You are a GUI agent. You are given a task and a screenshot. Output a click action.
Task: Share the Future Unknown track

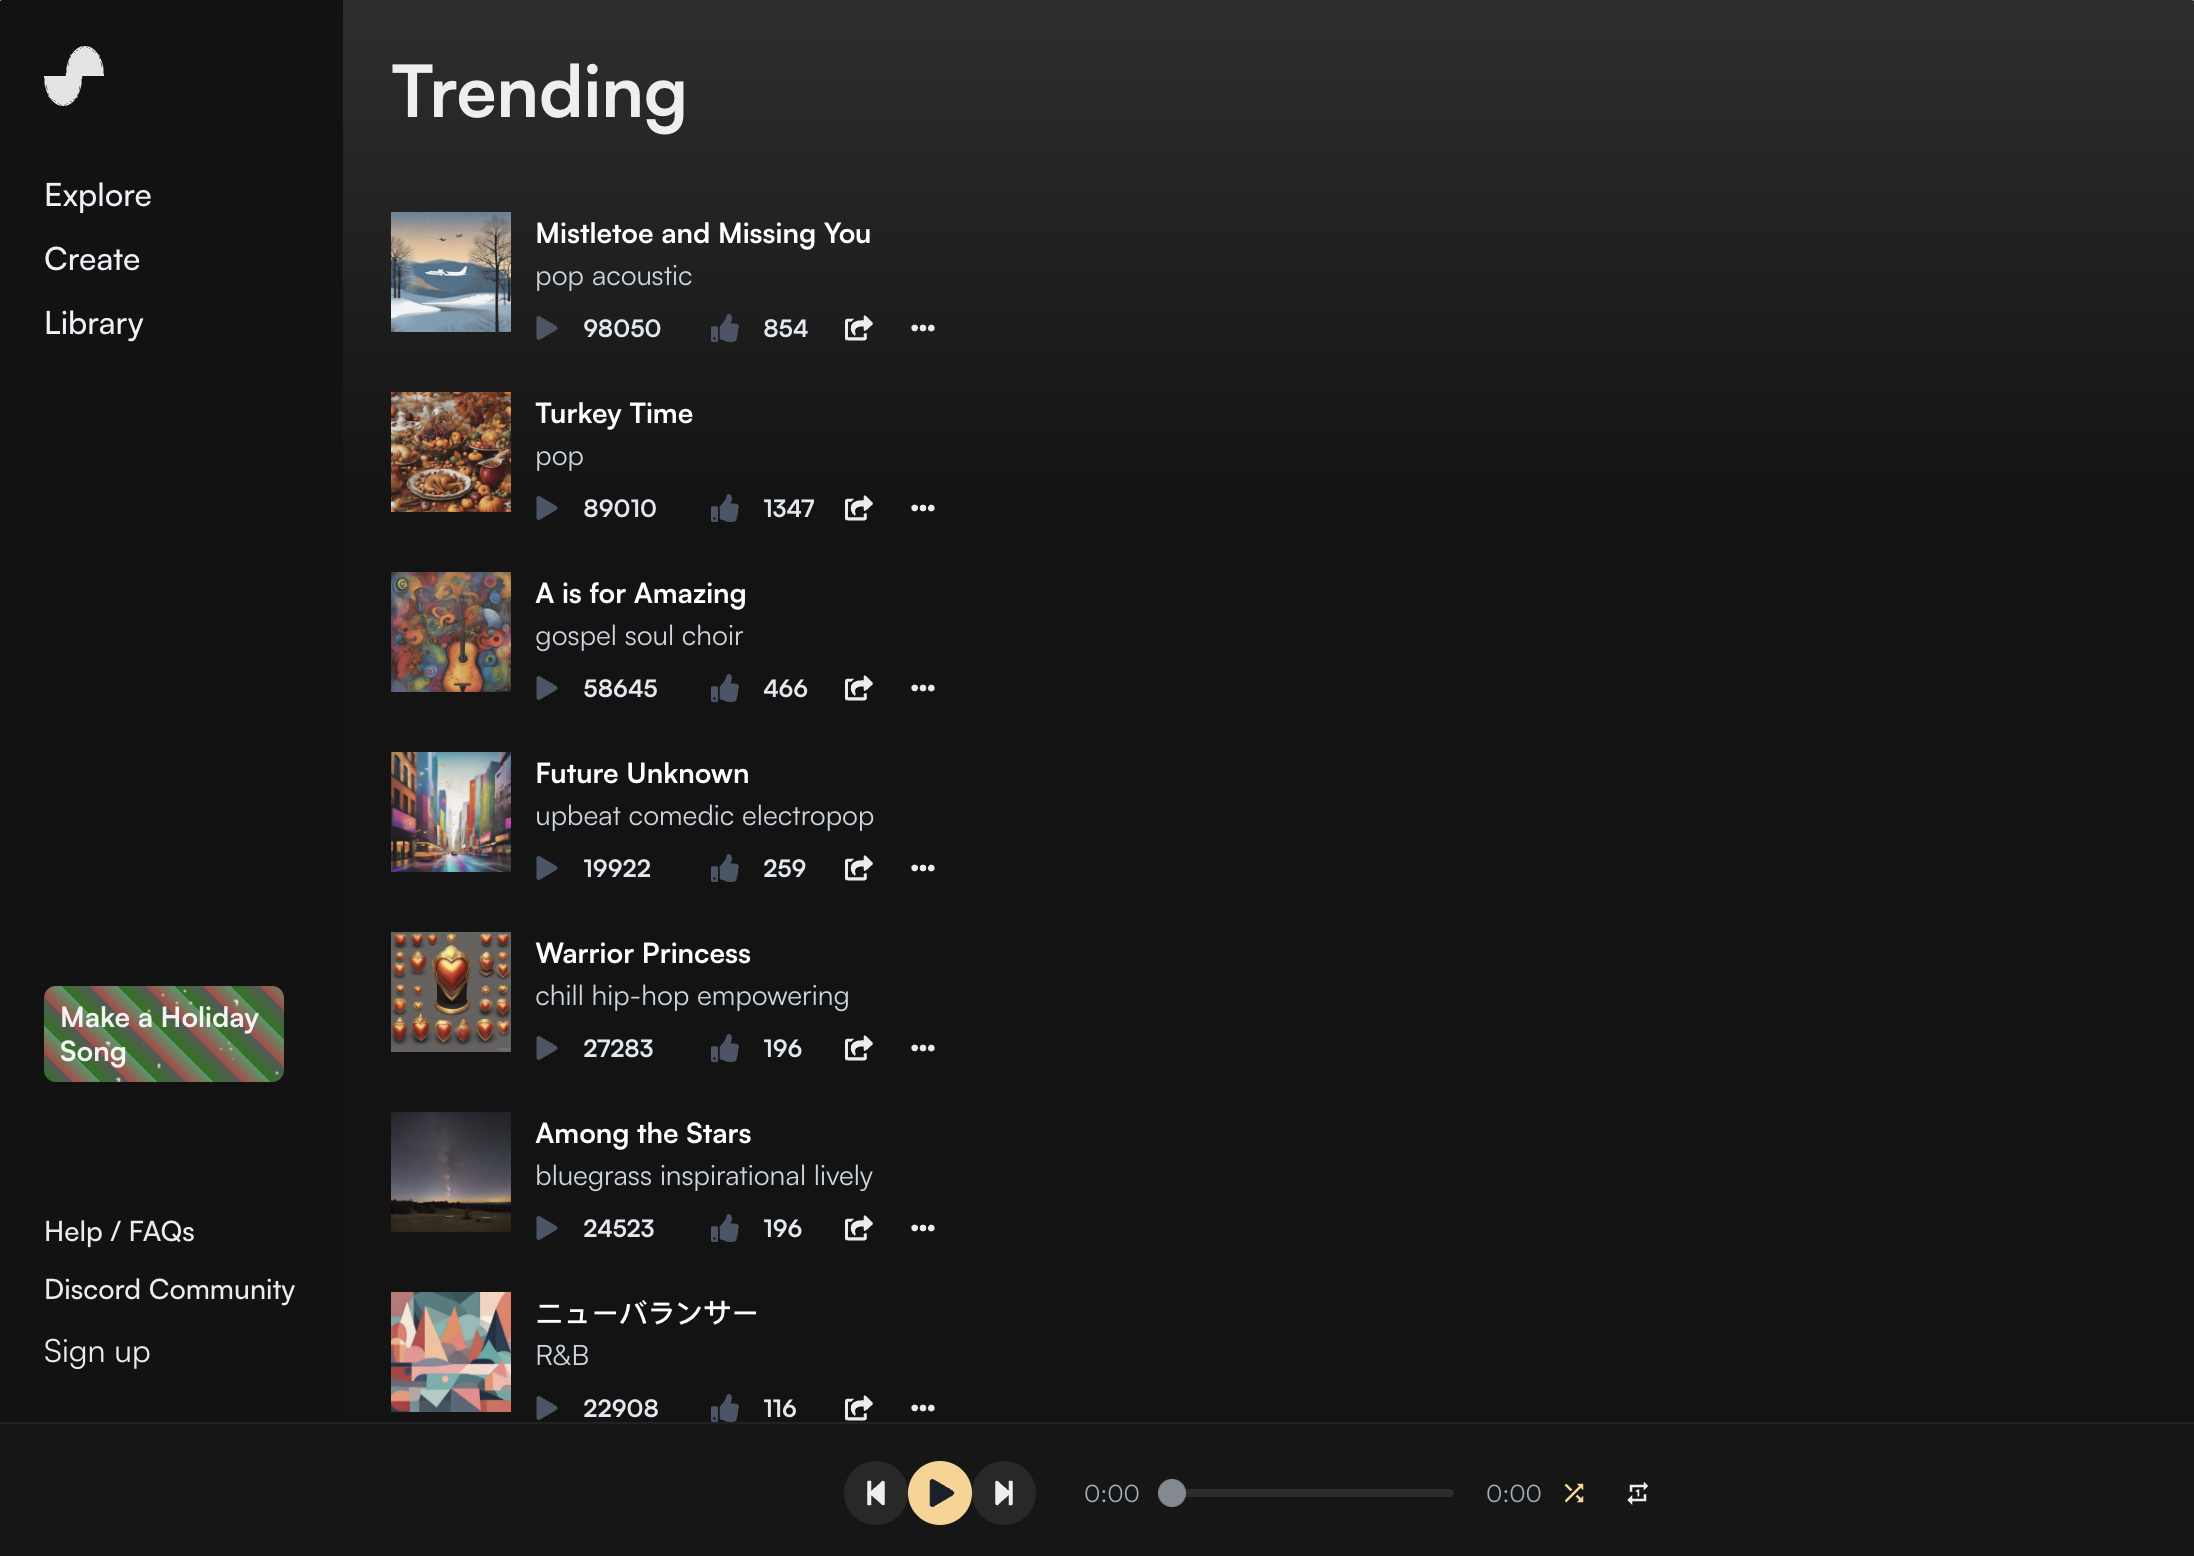(858, 868)
